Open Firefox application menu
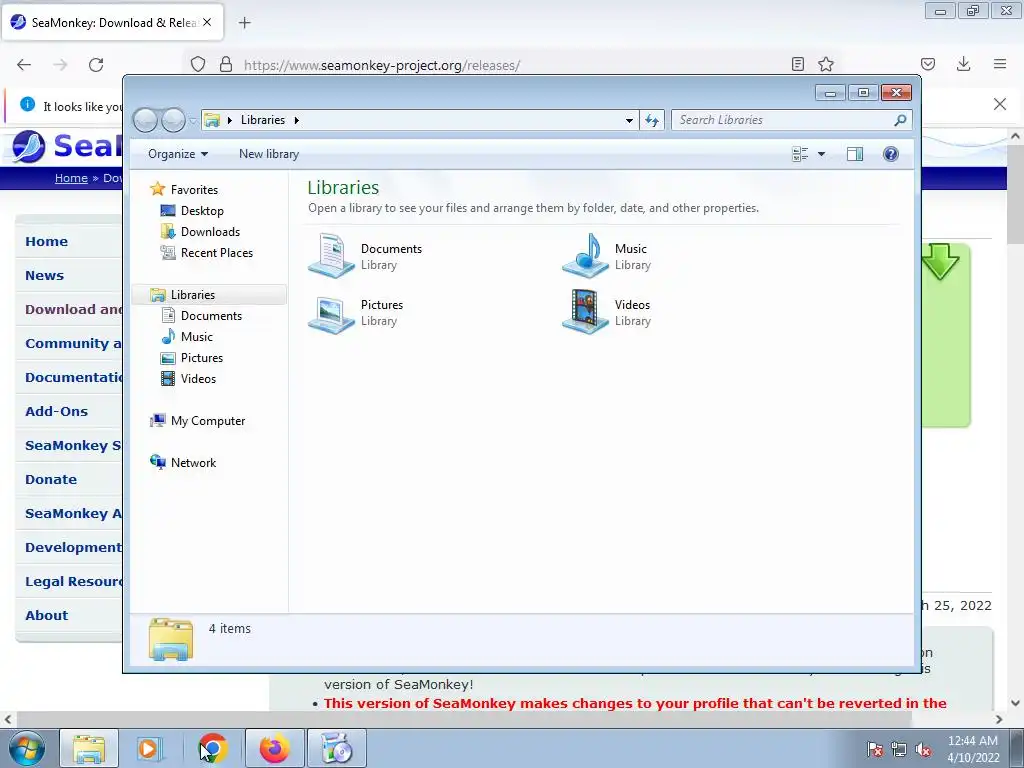Image resolution: width=1024 pixels, height=768 pixels. tap(1000, 64)
